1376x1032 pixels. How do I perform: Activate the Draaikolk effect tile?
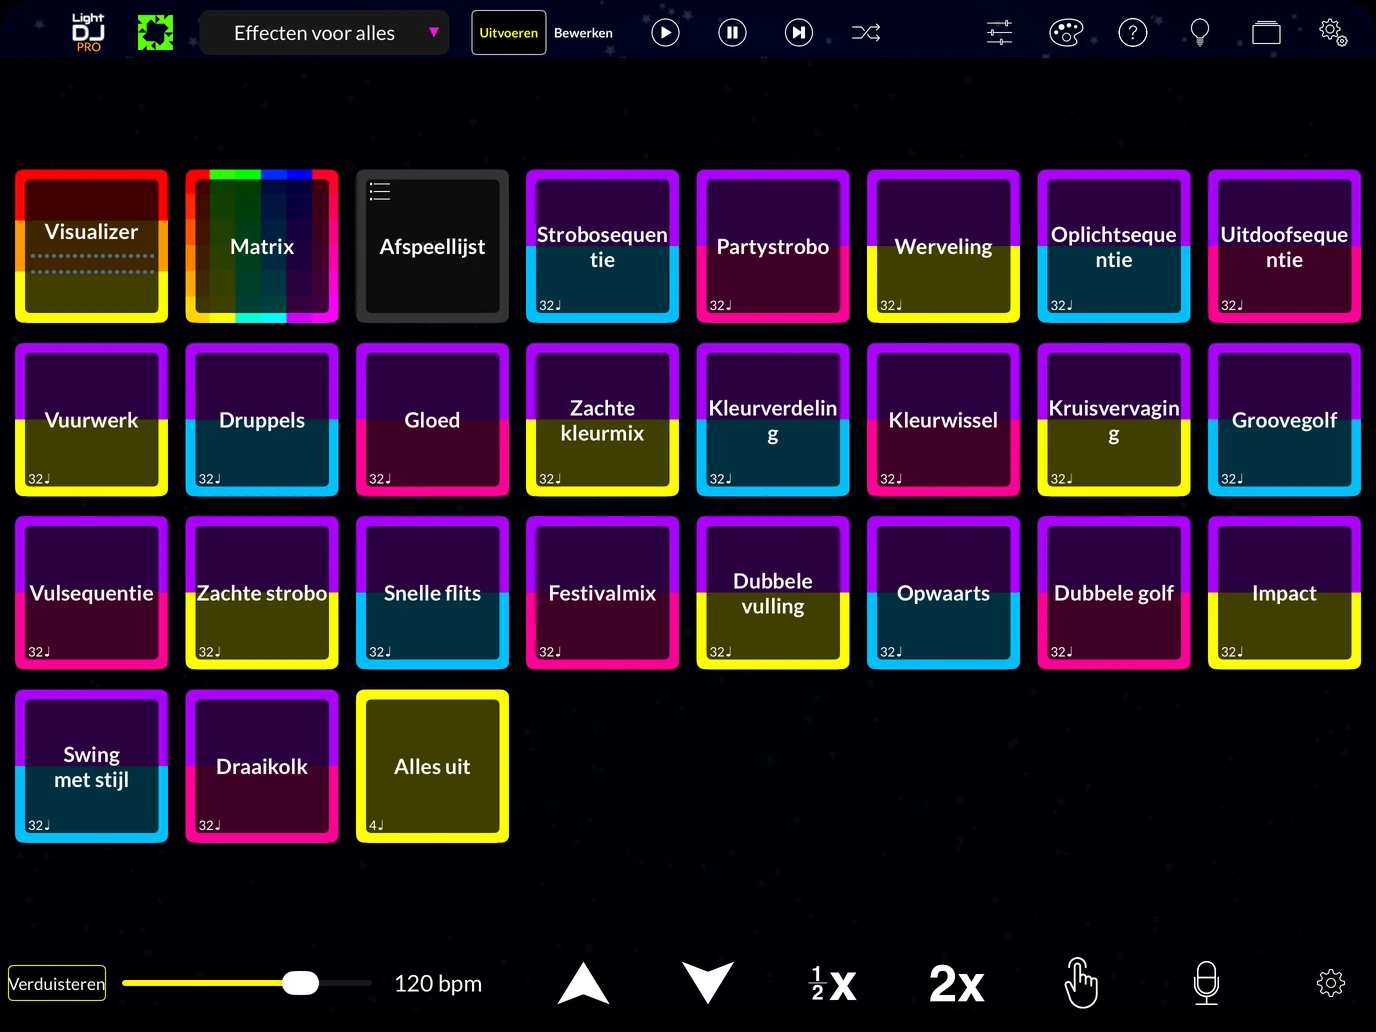pos(262,766)
